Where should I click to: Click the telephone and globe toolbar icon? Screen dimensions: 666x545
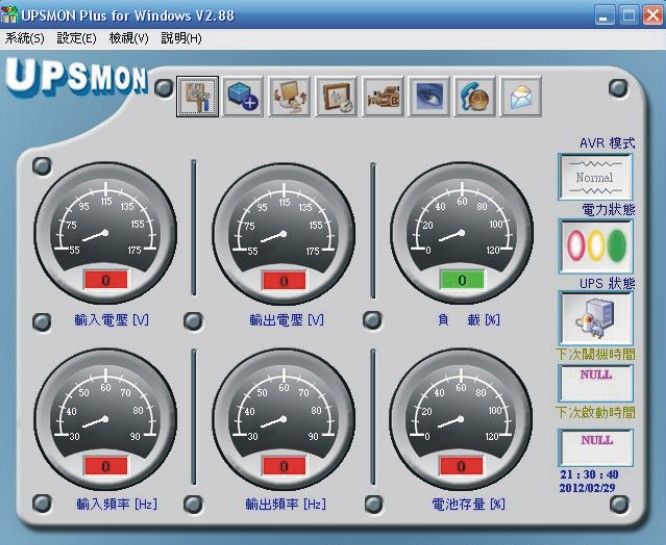click(475, 96)
